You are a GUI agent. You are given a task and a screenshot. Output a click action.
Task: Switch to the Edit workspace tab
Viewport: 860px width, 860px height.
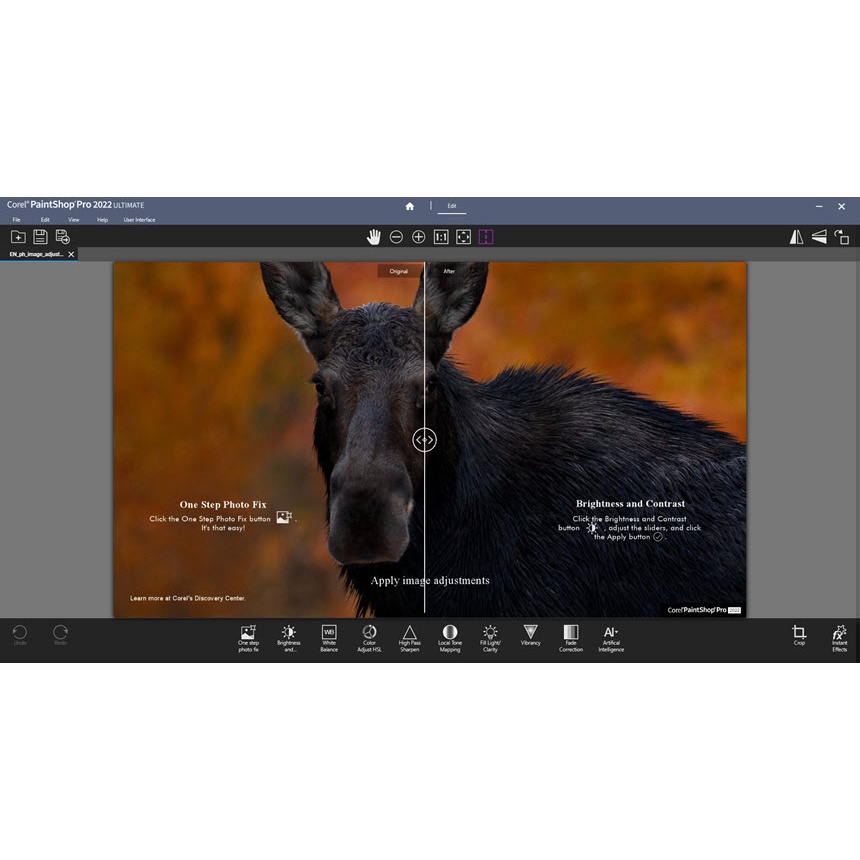452,206
